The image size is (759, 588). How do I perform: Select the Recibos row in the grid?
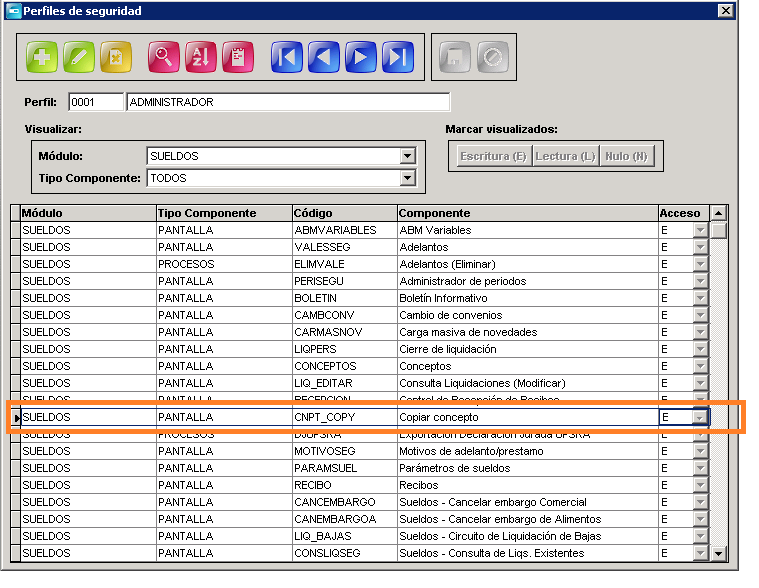tap(360, 485)
